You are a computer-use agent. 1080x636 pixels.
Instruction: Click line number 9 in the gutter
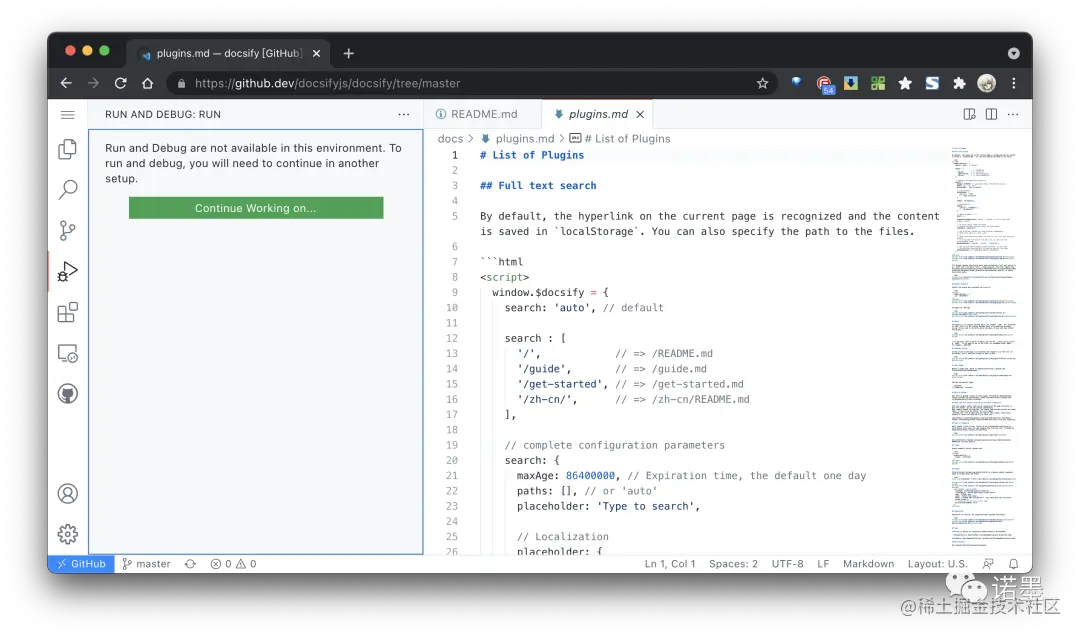coord(454,292)
